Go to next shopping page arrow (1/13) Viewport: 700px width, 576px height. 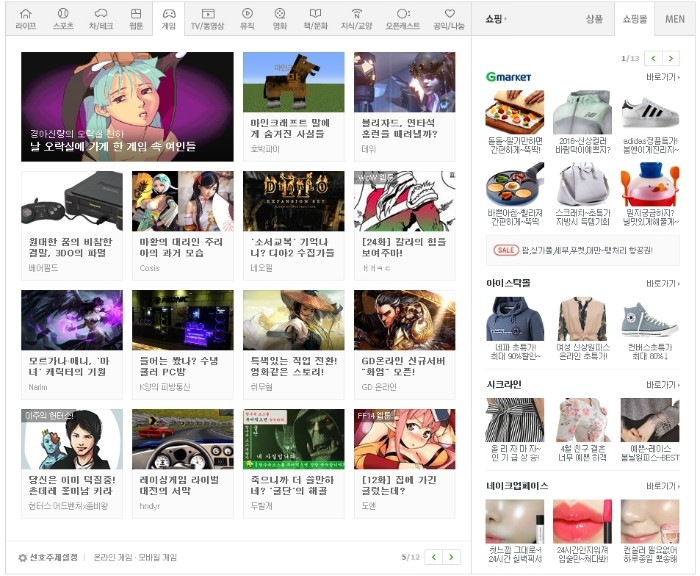671,58
